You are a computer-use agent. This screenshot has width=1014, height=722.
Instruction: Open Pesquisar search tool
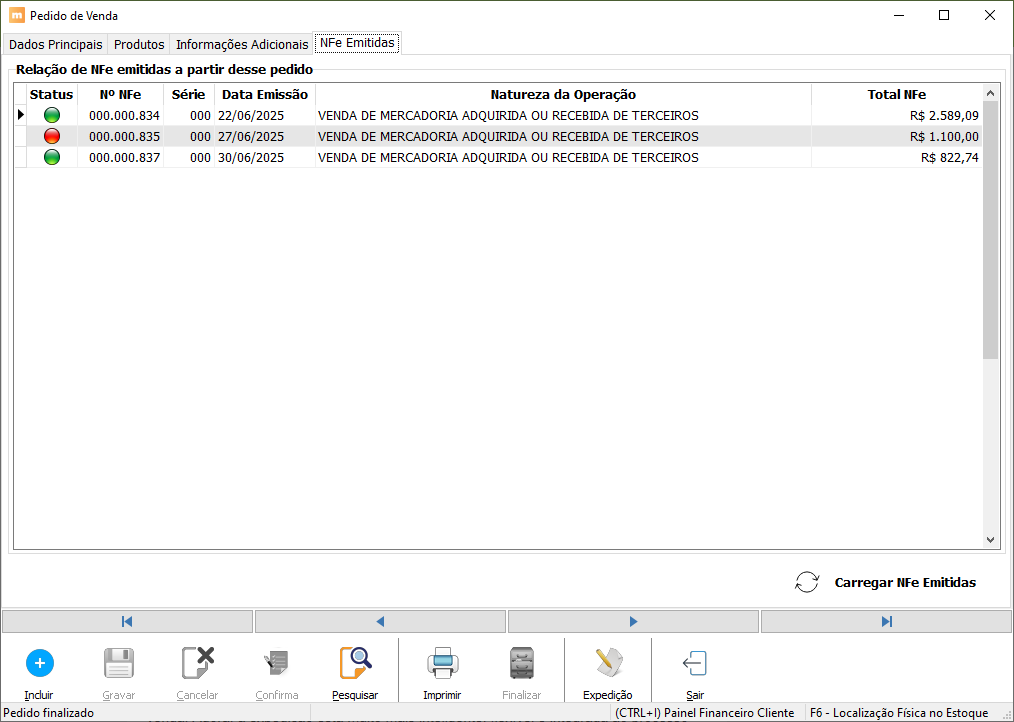355,662
